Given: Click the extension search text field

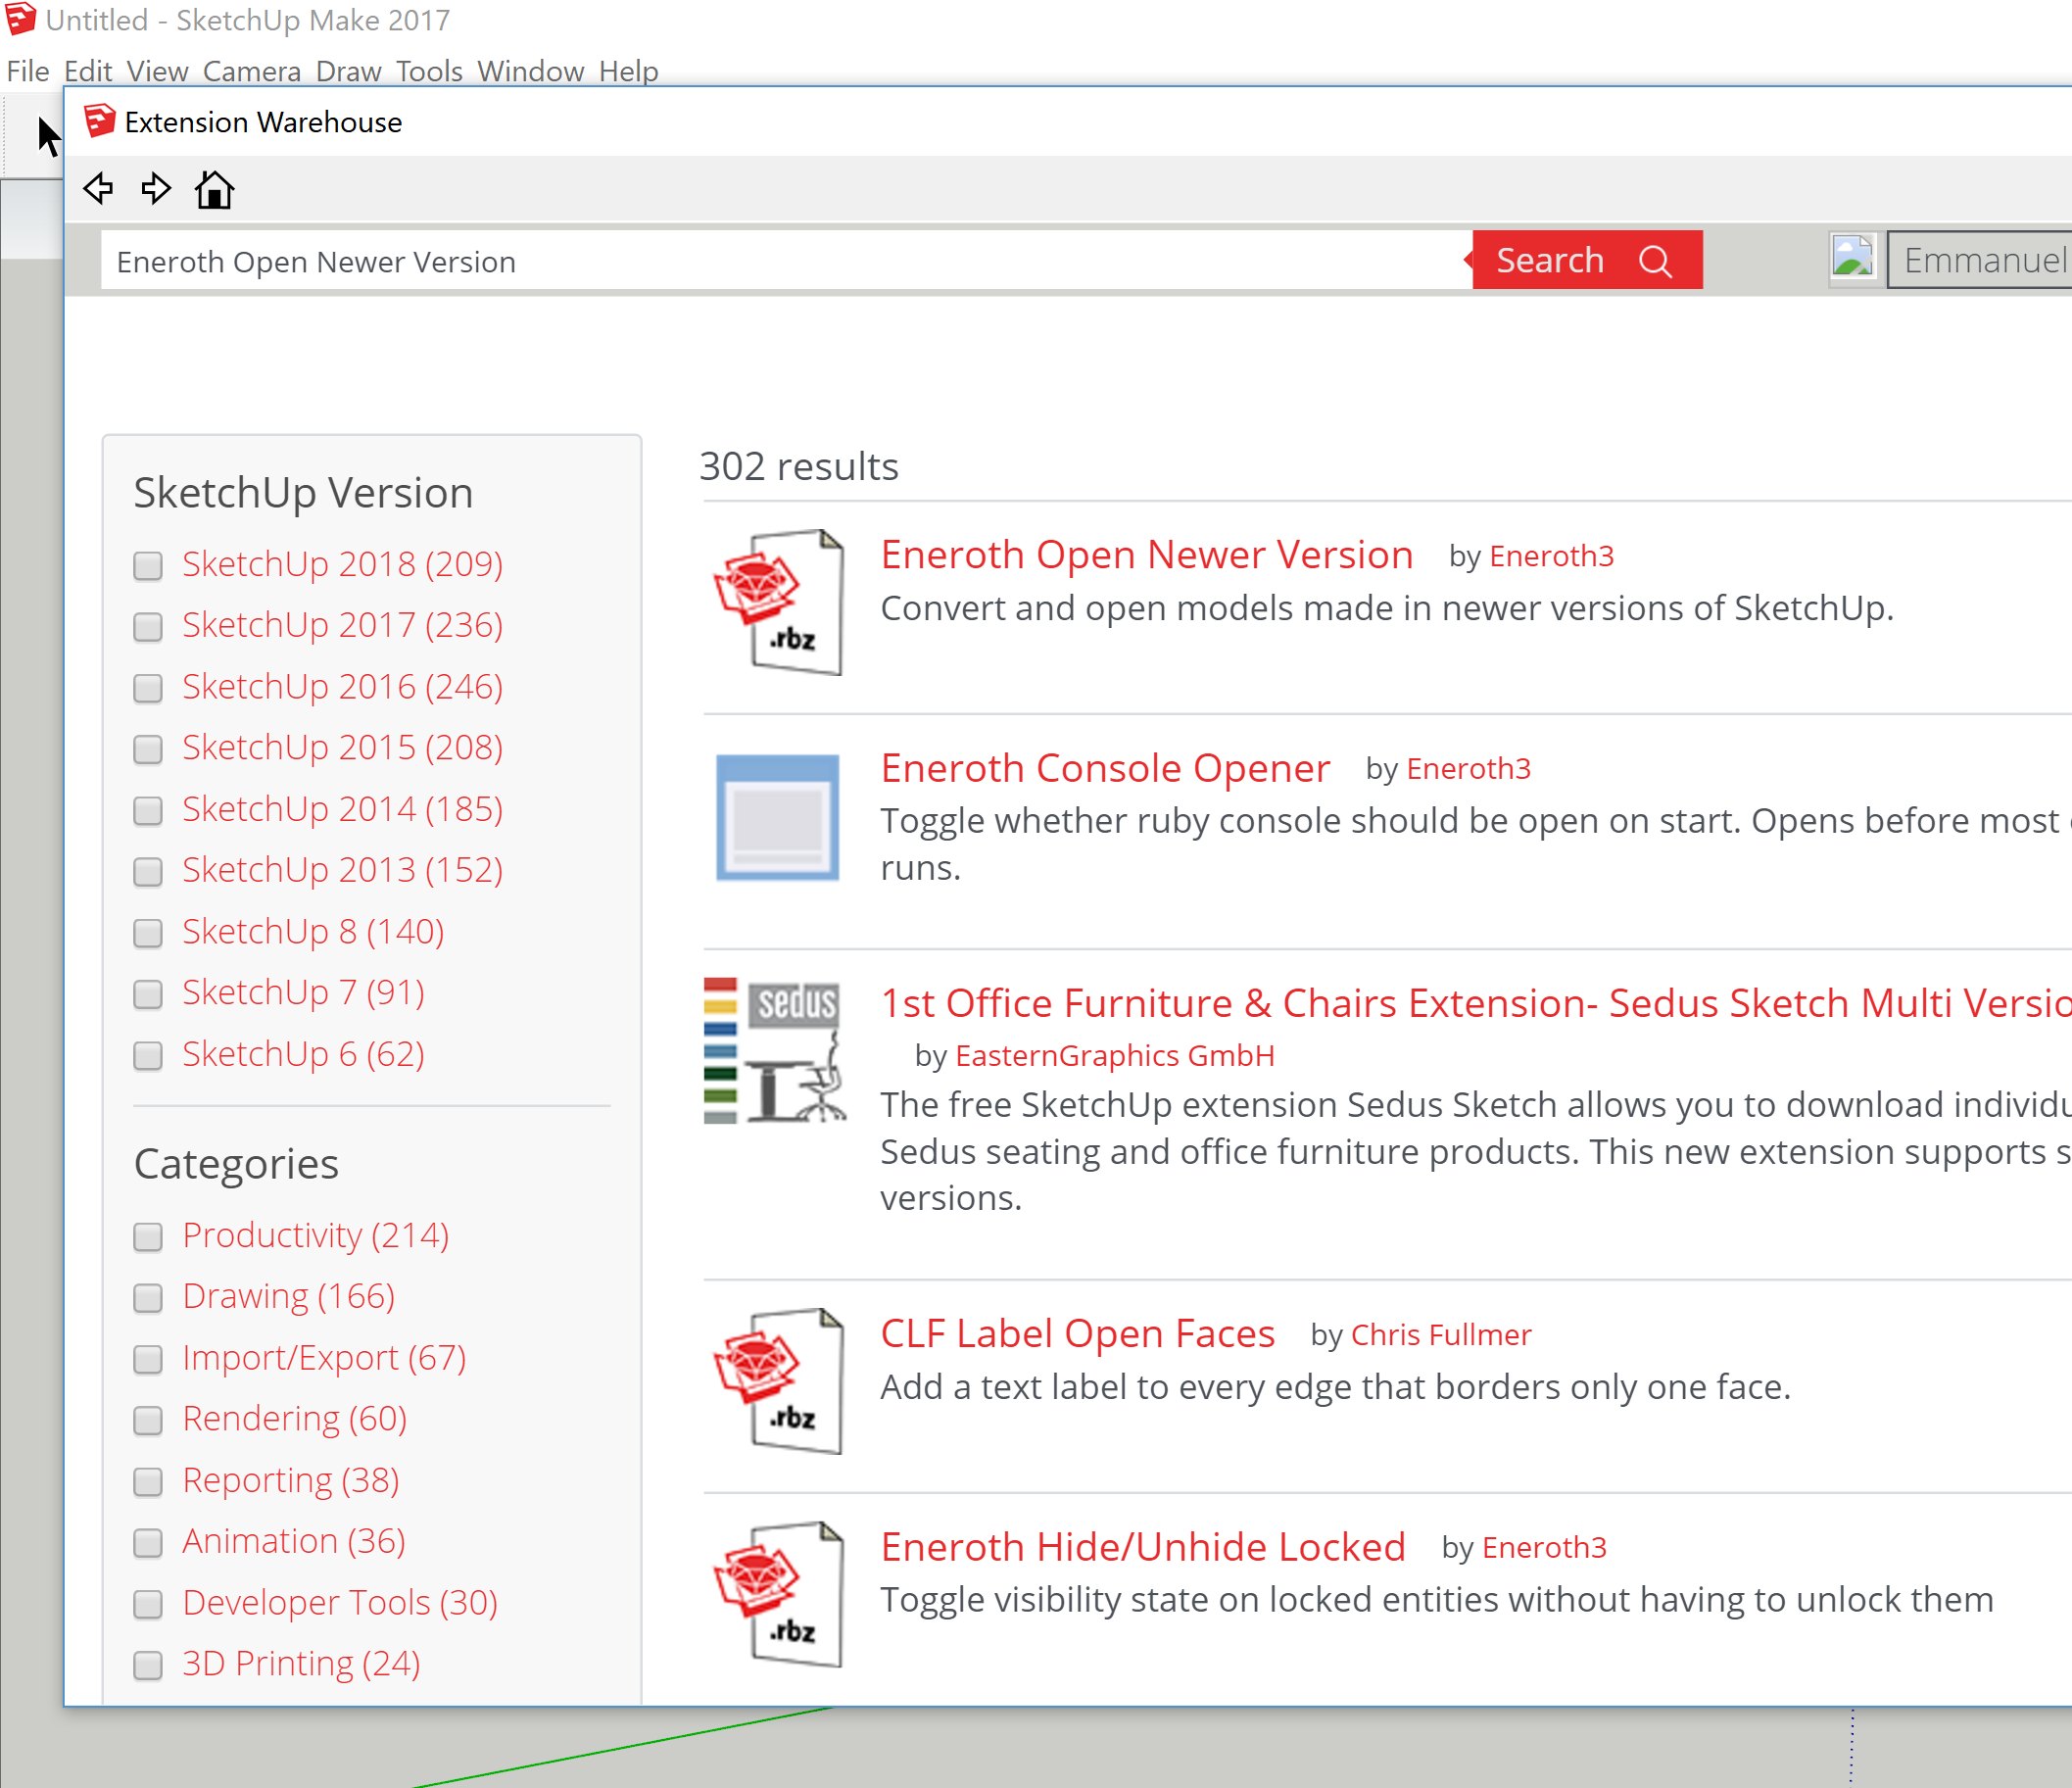Looking at the screenshot, I should coord(786,261).
